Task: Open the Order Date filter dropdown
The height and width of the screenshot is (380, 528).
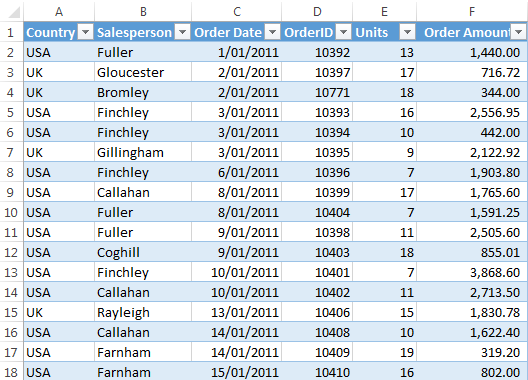Action: (x=272, y=32)
